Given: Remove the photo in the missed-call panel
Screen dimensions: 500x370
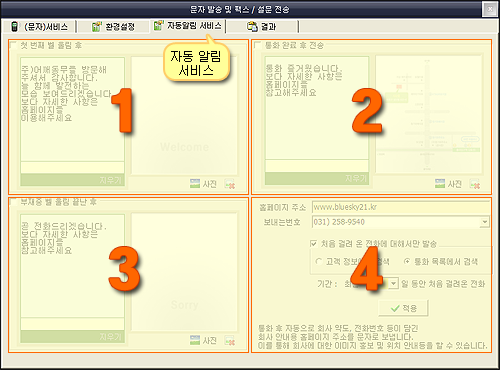Looking at the screenshot, I should pos(230,341).
